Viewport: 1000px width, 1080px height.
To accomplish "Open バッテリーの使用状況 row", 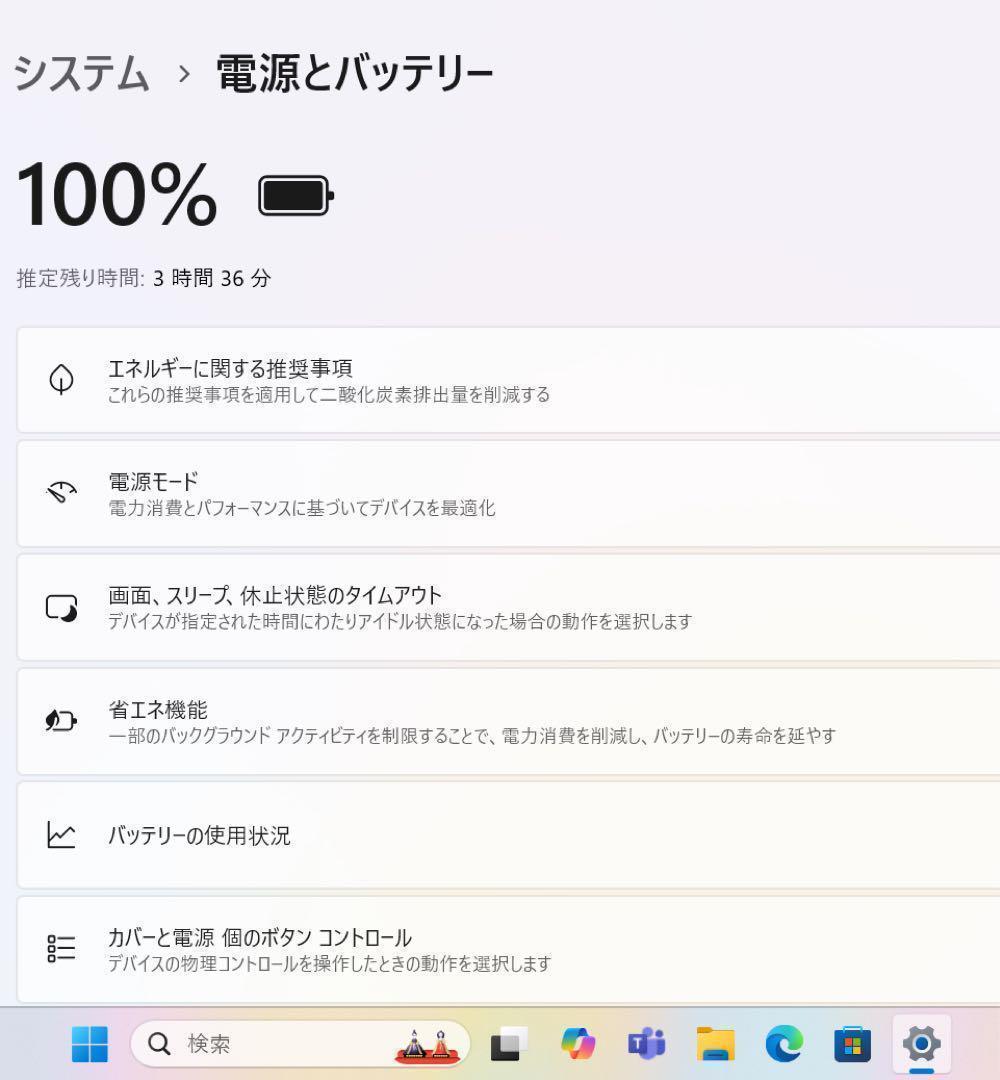I will pos(508,835).
